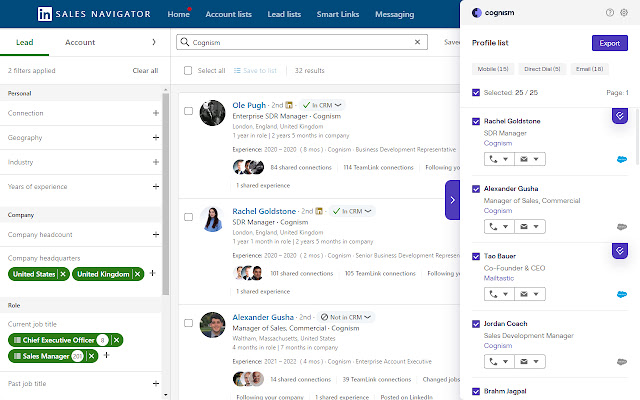
Task: Open Rachel Goldstone In CRM dropdown
Action: click(352, 211)
